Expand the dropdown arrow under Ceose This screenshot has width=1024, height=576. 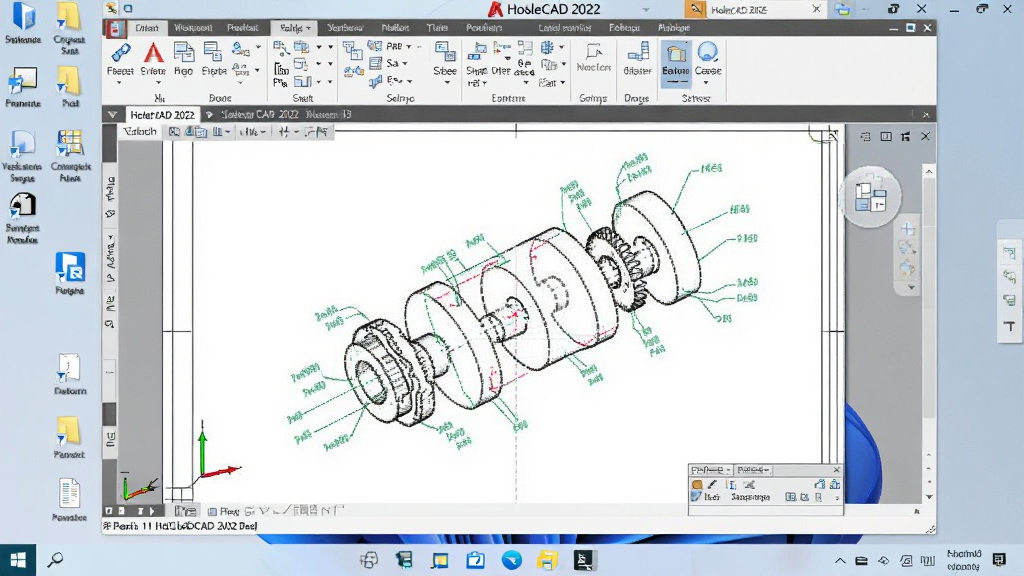pos(706,83)
